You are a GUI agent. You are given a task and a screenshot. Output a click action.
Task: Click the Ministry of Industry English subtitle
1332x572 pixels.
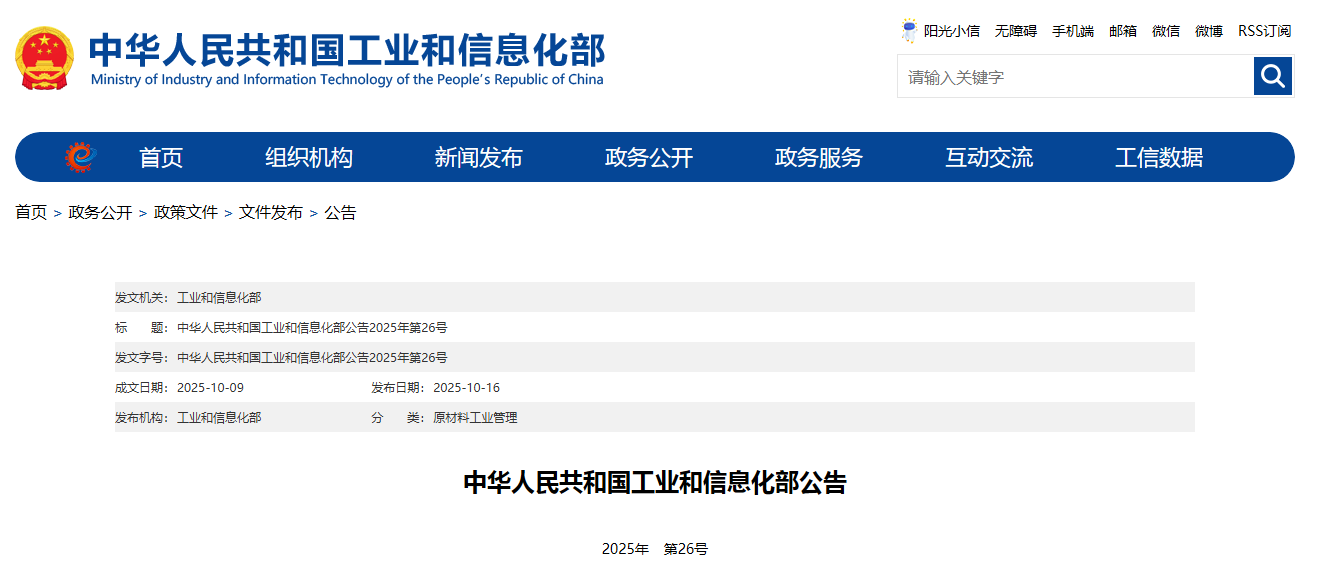[347, 80]
